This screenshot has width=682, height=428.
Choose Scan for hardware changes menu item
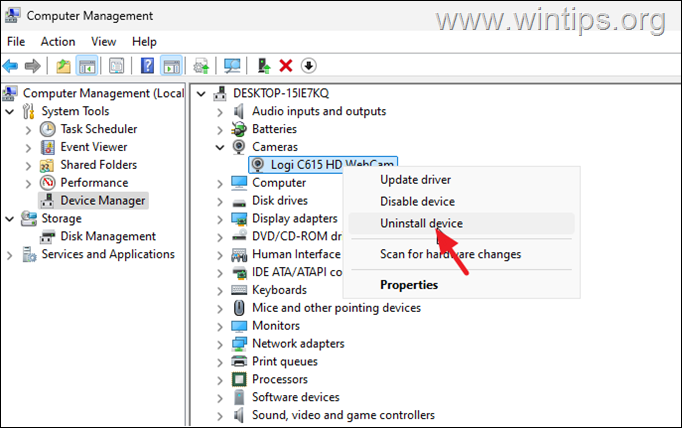[x=461, y=254]
